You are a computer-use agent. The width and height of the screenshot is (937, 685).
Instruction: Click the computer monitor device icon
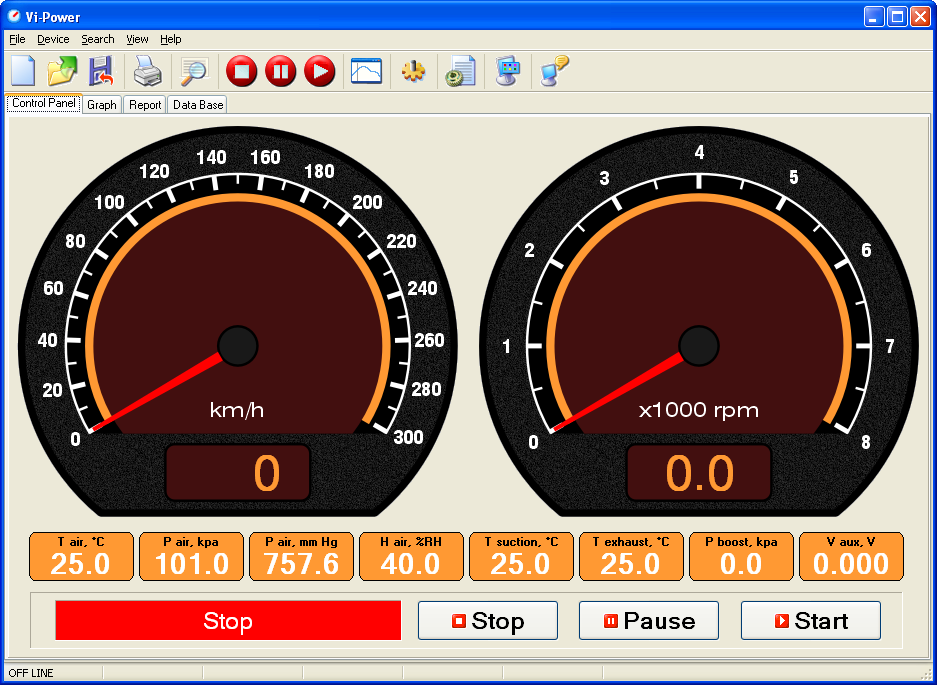[508, 71]
